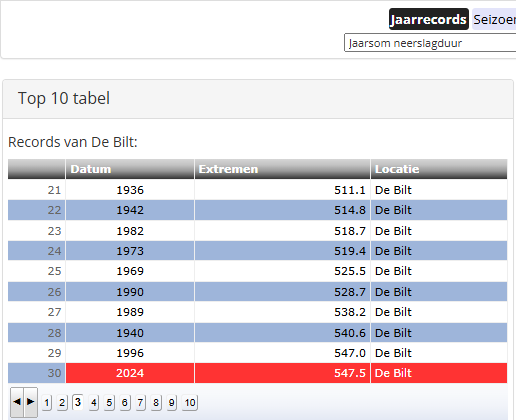Select current page 3 button

point(78,402)
